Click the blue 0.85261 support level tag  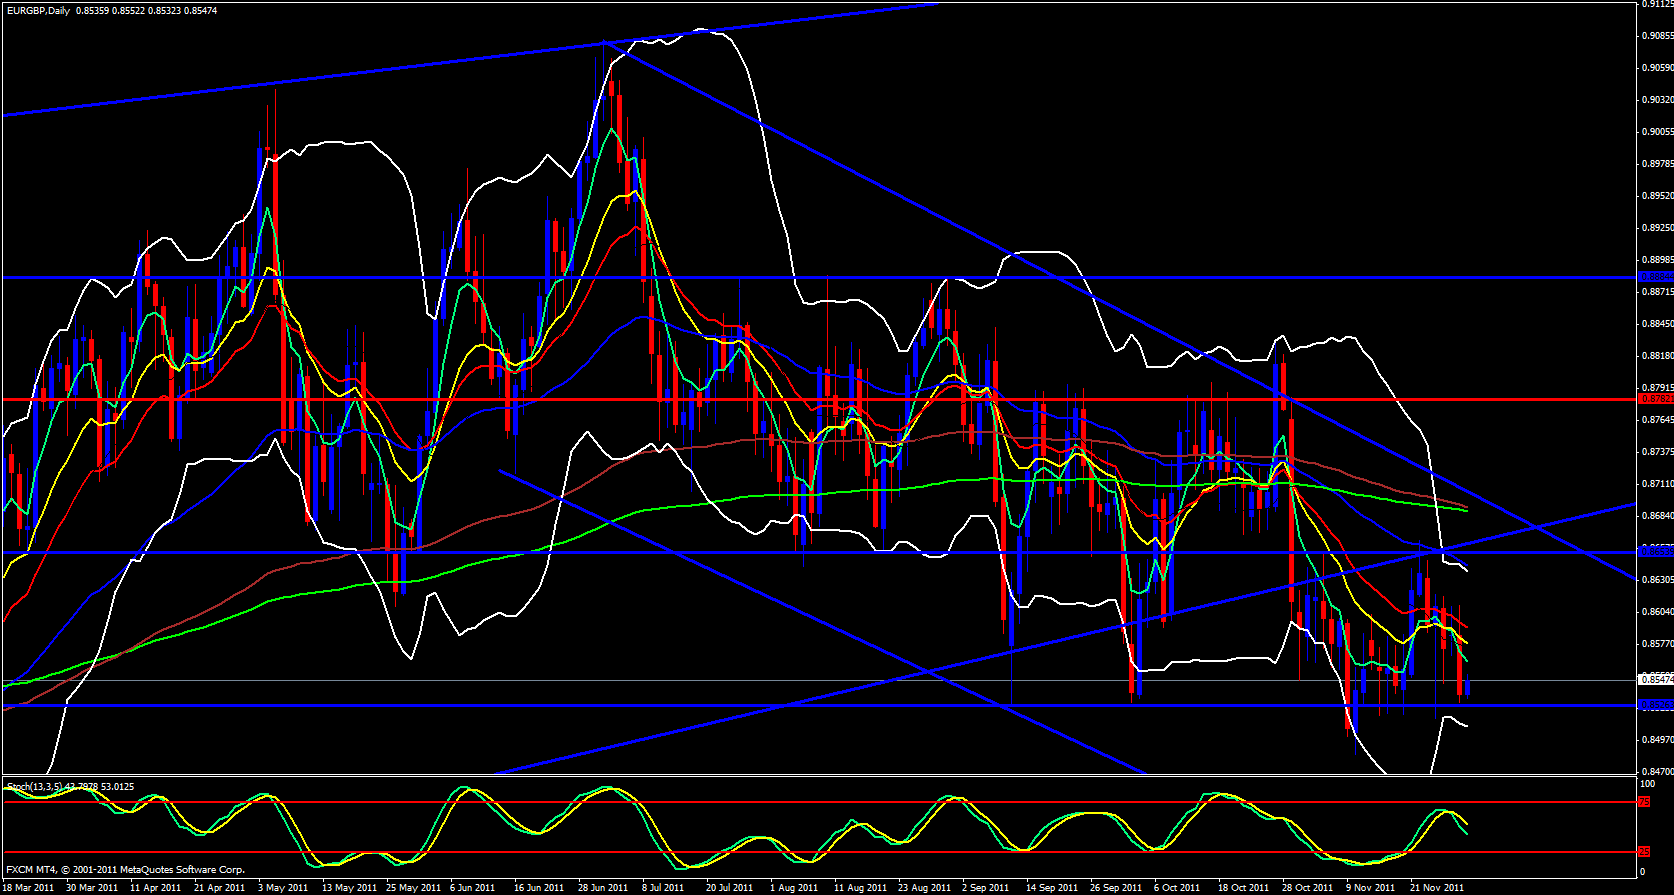[1655, 705]
